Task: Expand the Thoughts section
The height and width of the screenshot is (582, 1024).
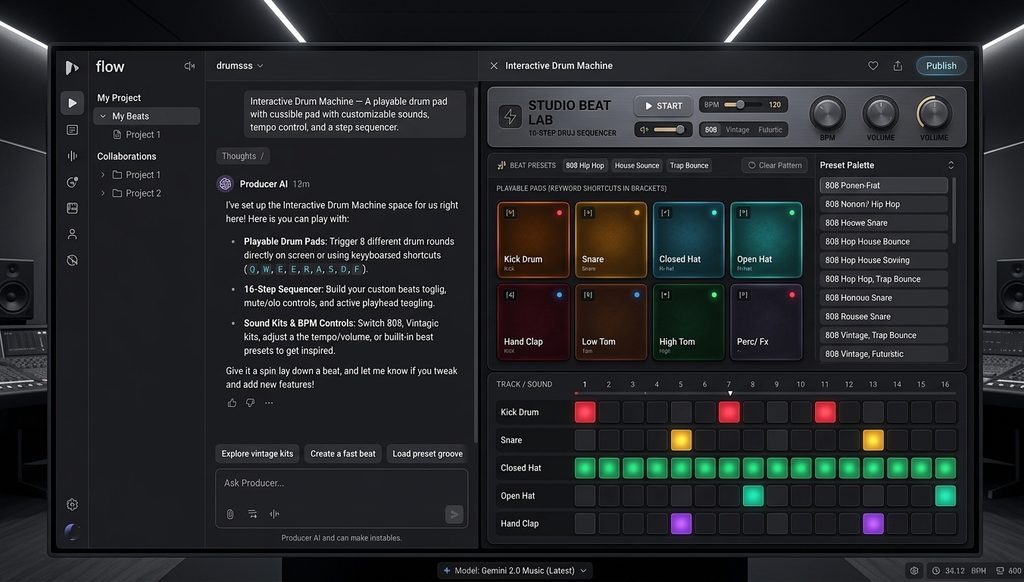Action: click(x=243, y=156)
